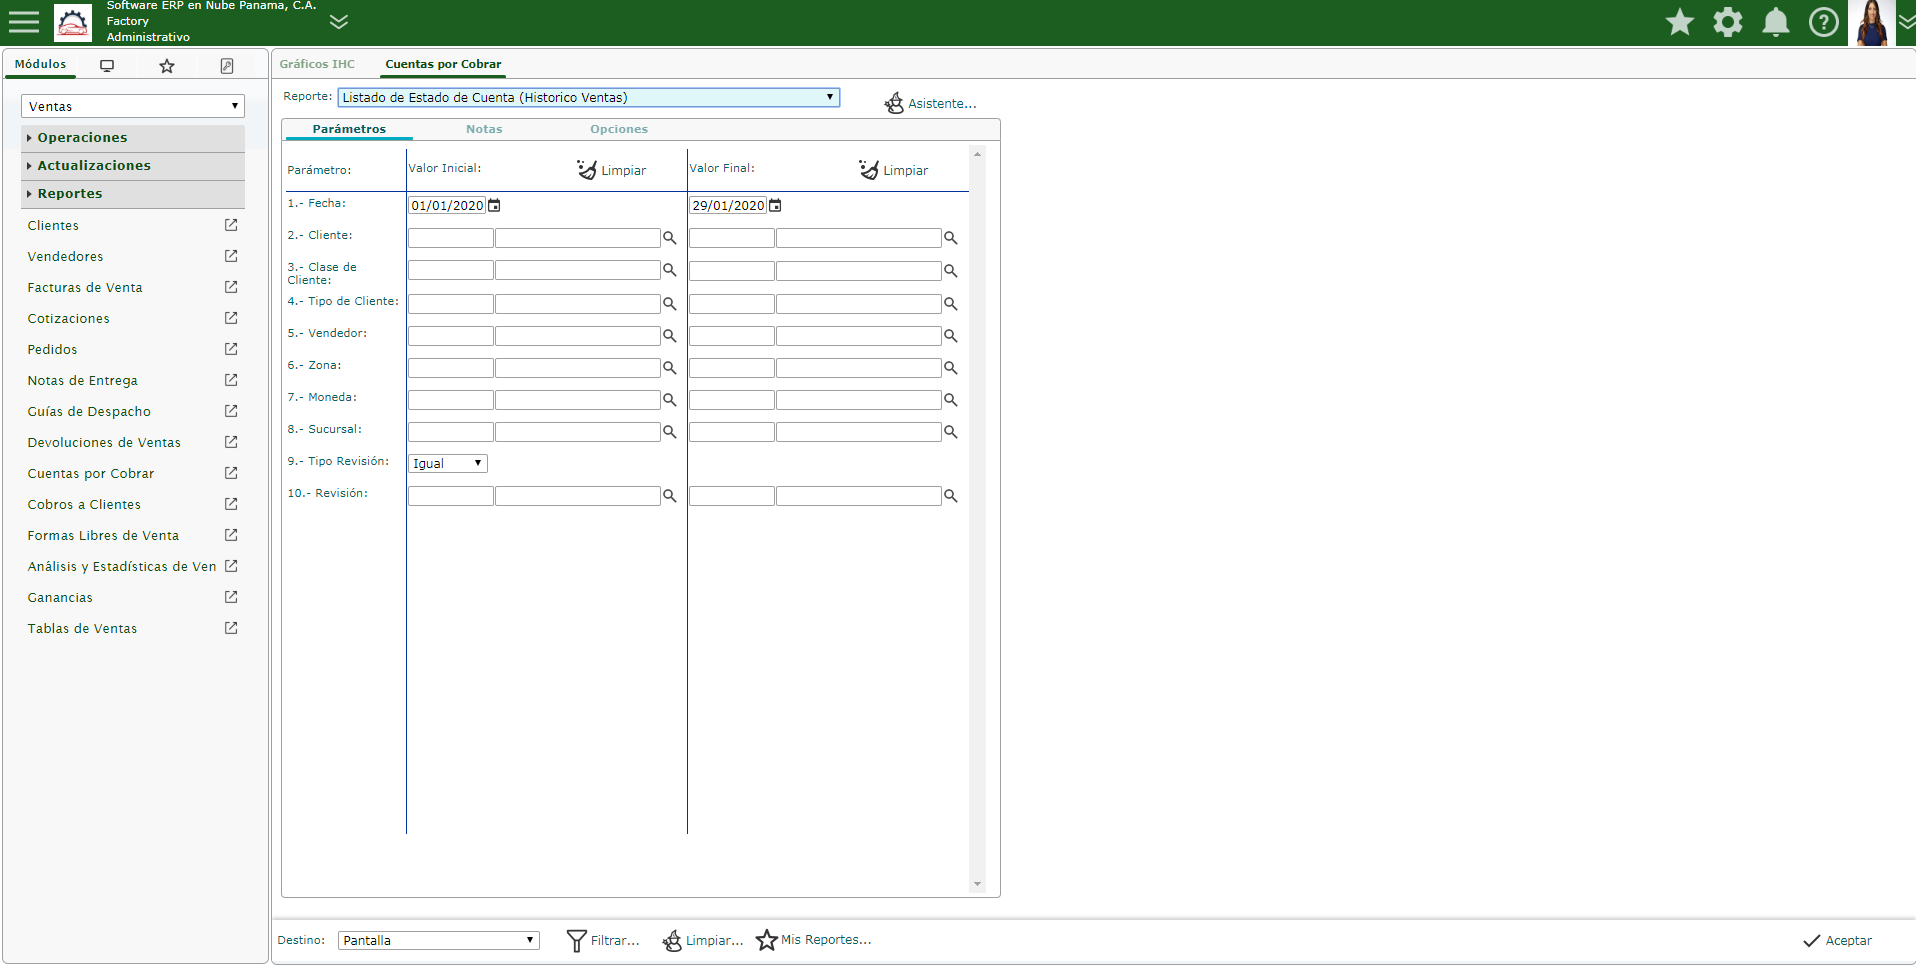The height and width of the screenshot is (966, 1916).
Task: Search final Sucursal value magnifier
Action: pyautogui.click(x=951, y=431)
